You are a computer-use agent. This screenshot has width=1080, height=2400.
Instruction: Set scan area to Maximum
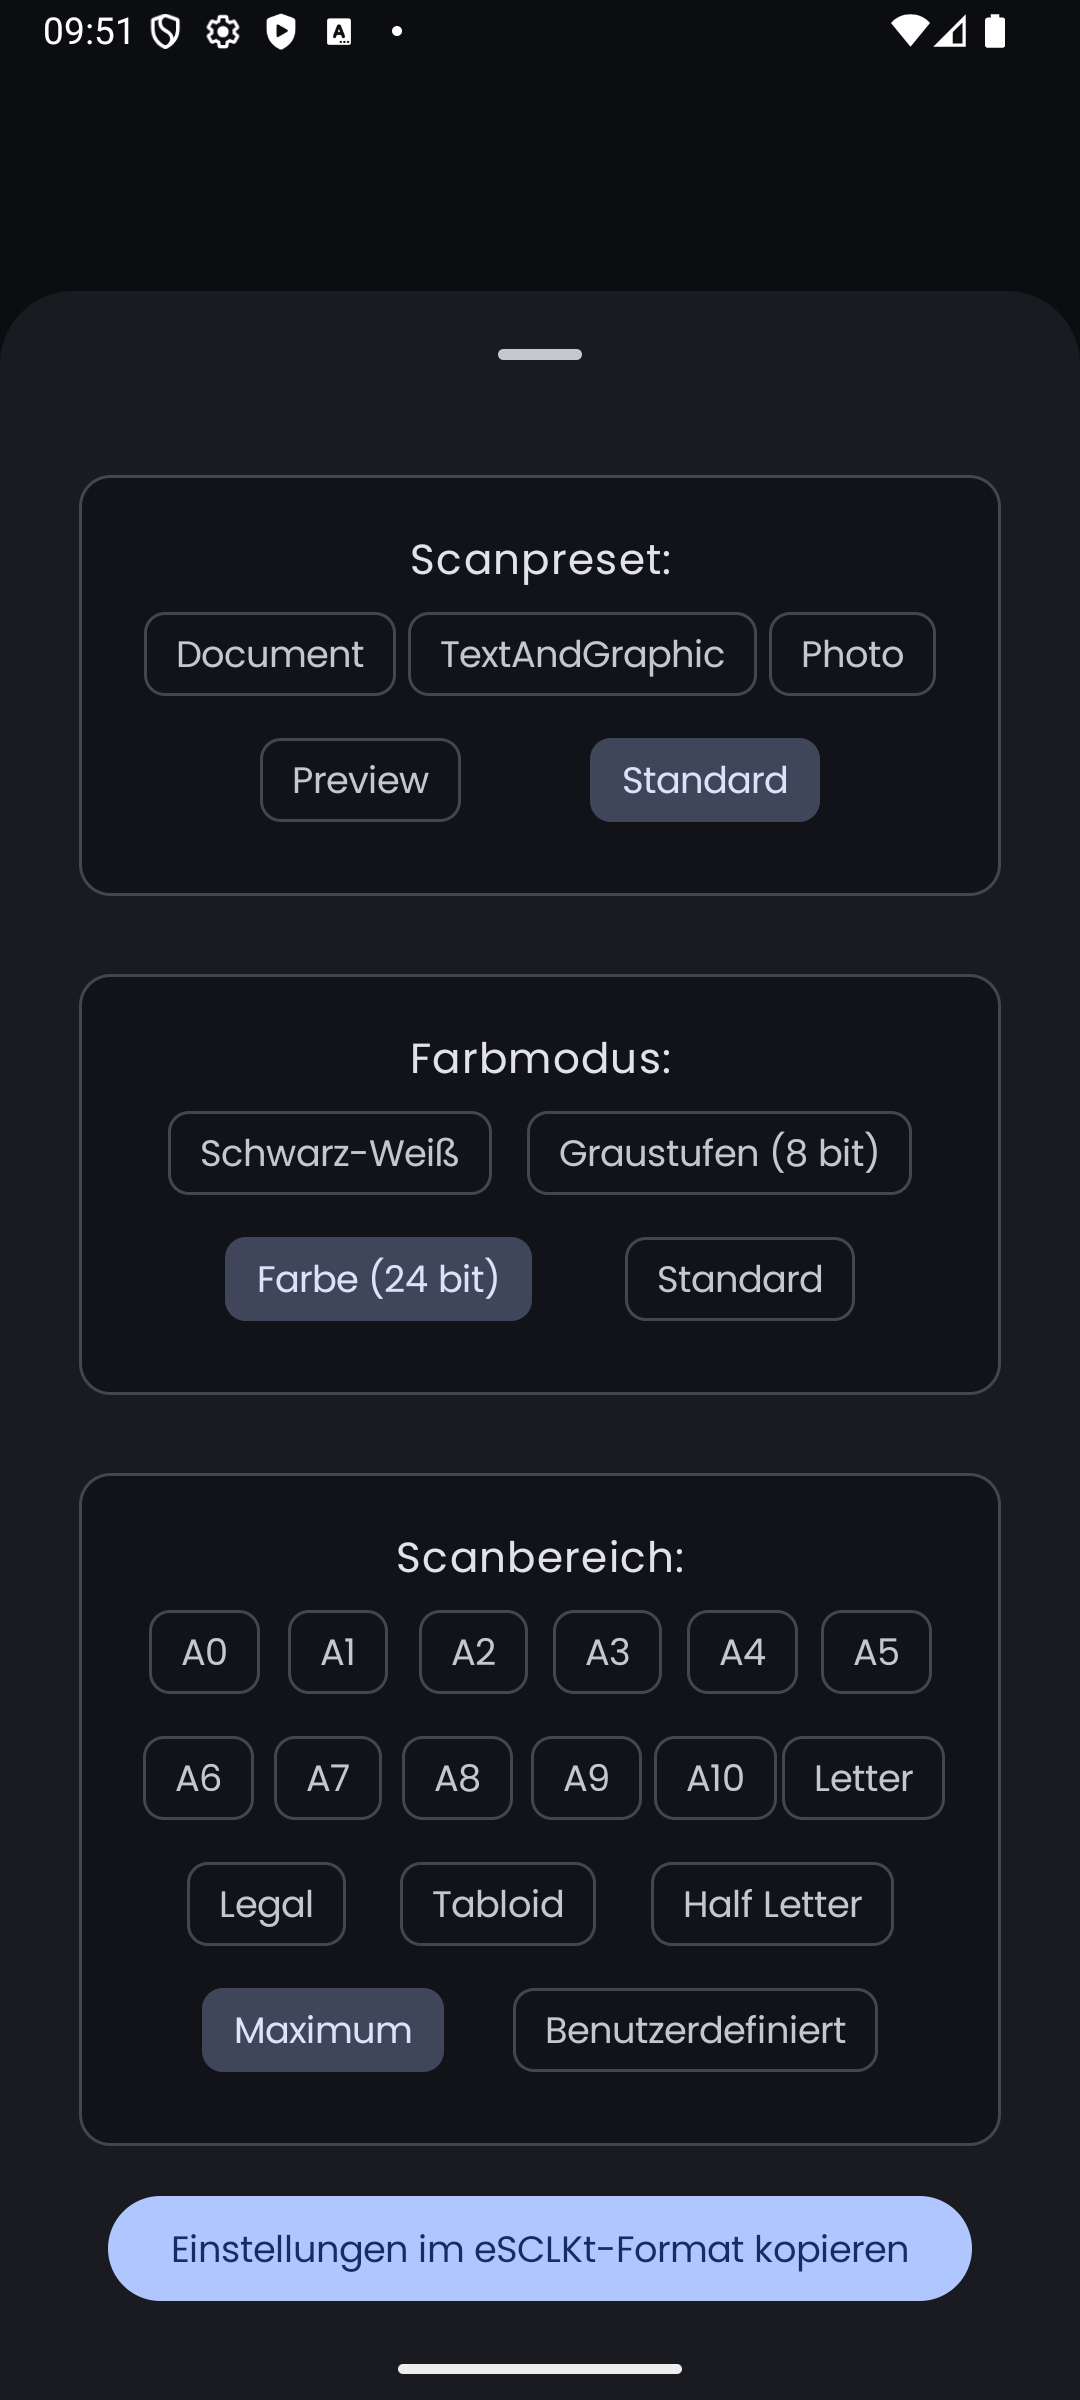[323, 2030]
